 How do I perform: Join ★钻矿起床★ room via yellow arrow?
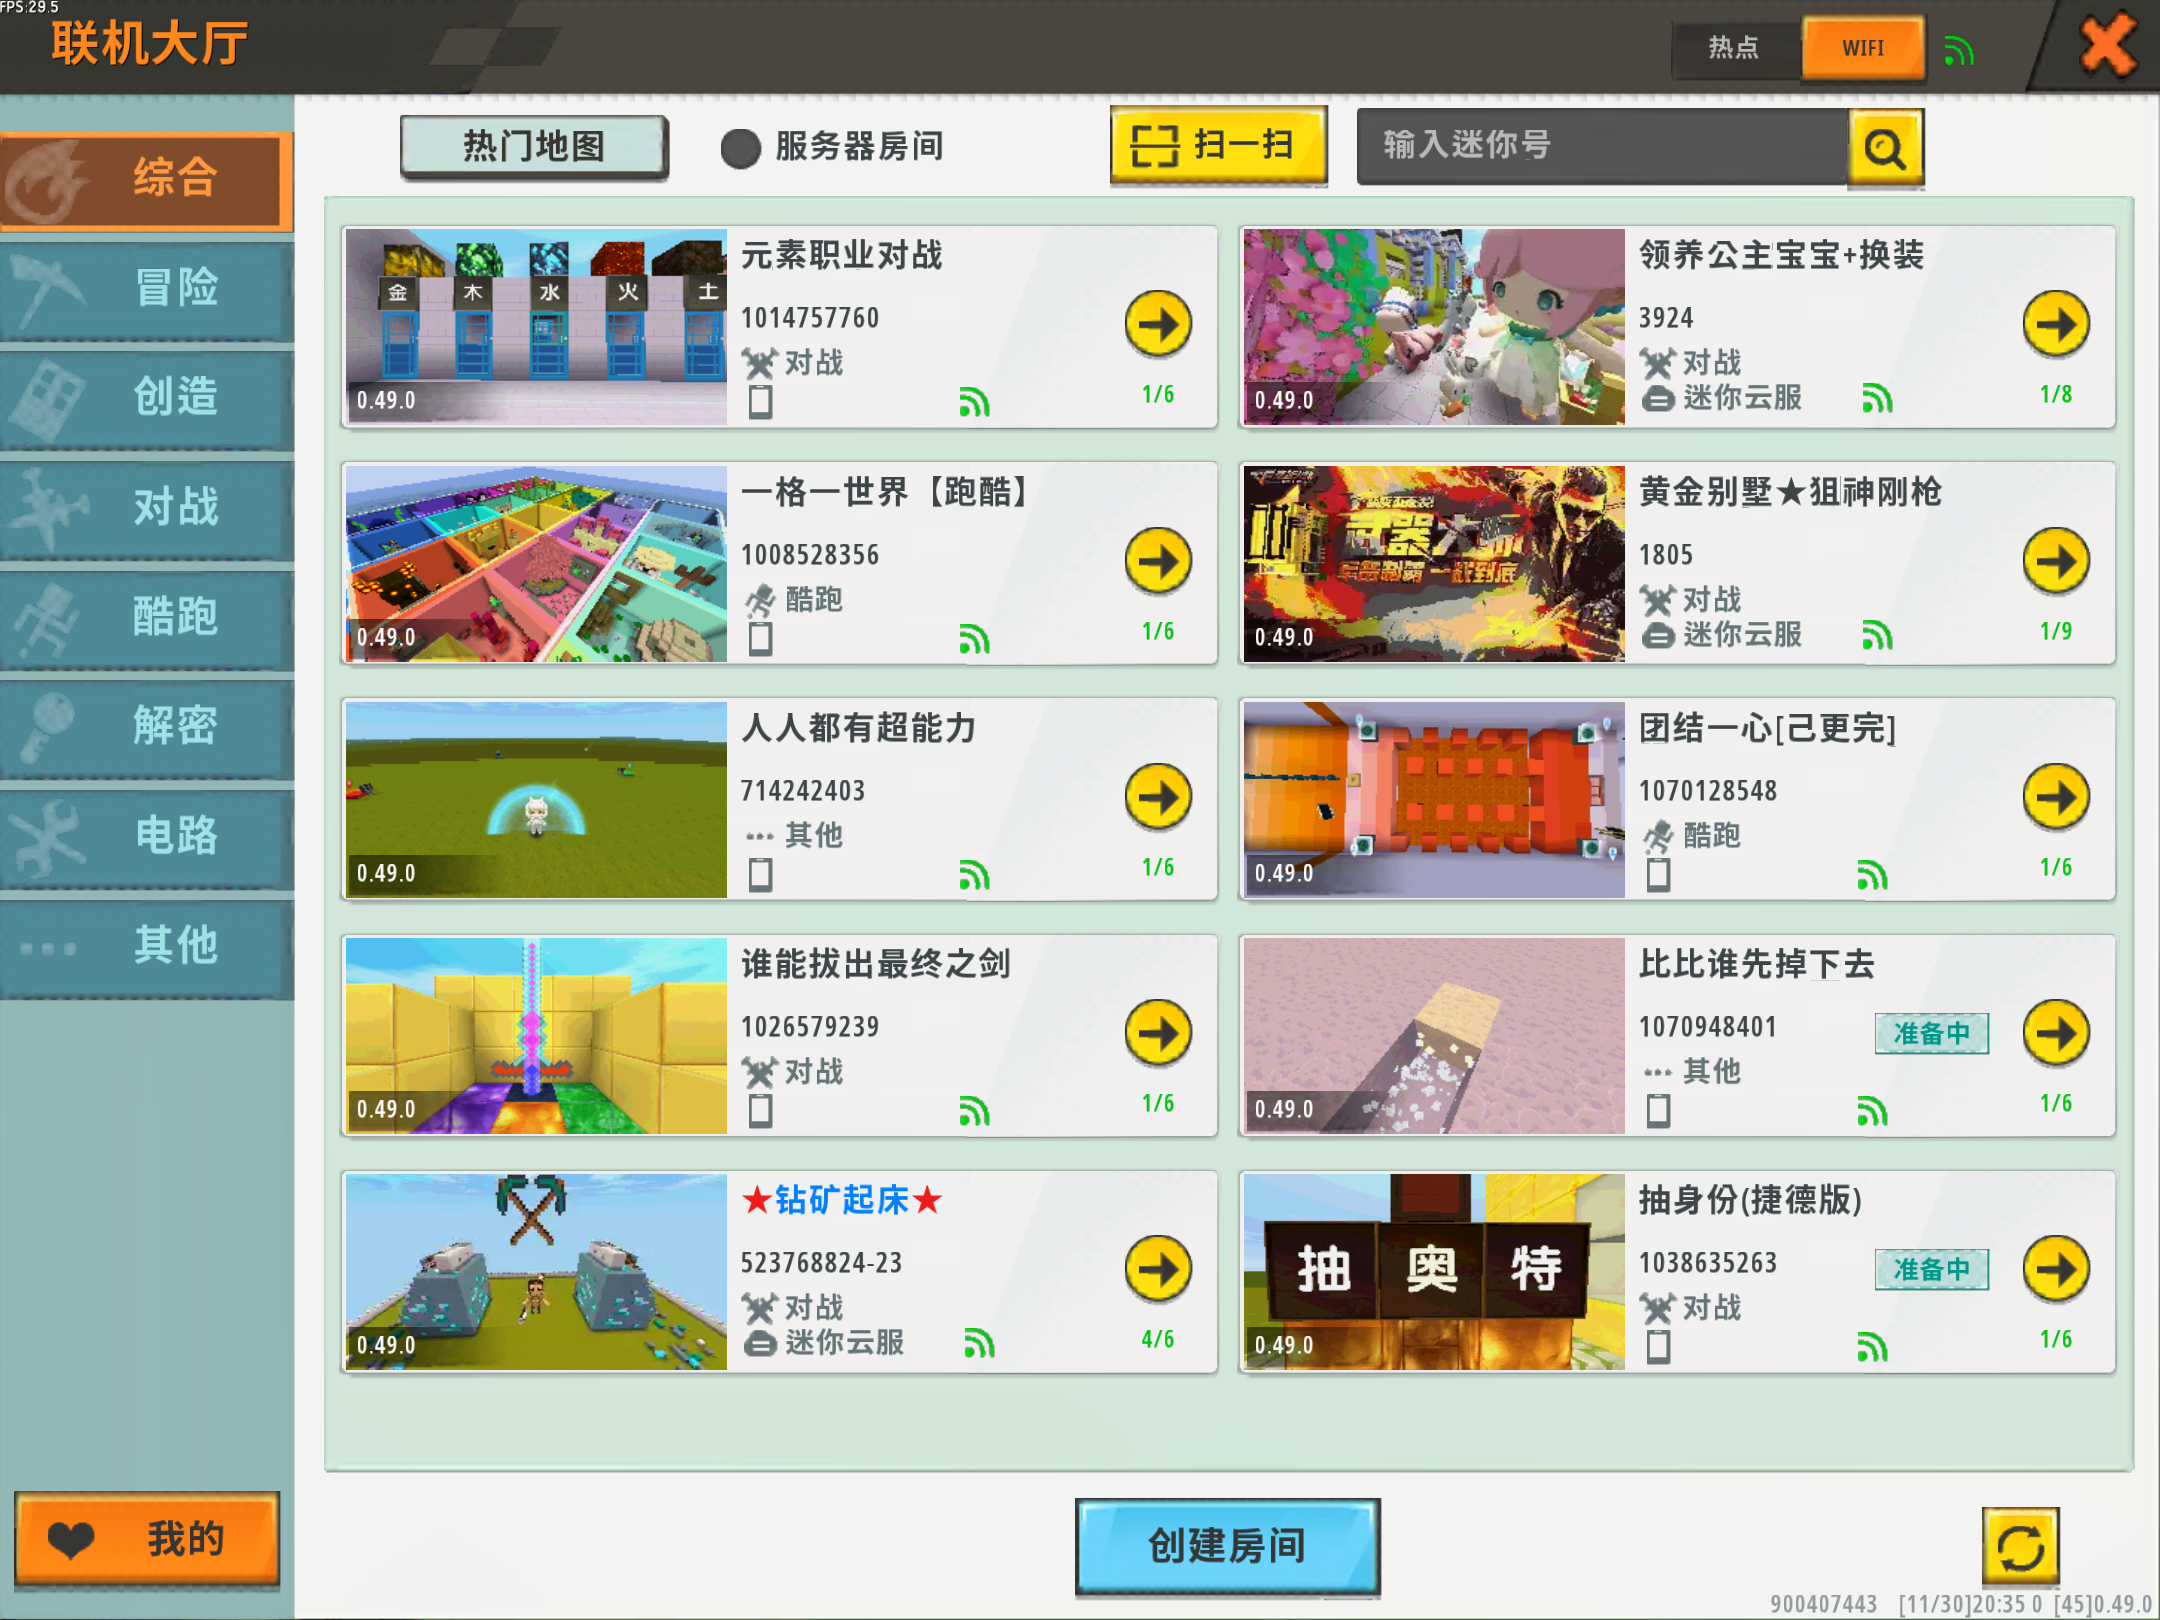coord(1158,1268)
